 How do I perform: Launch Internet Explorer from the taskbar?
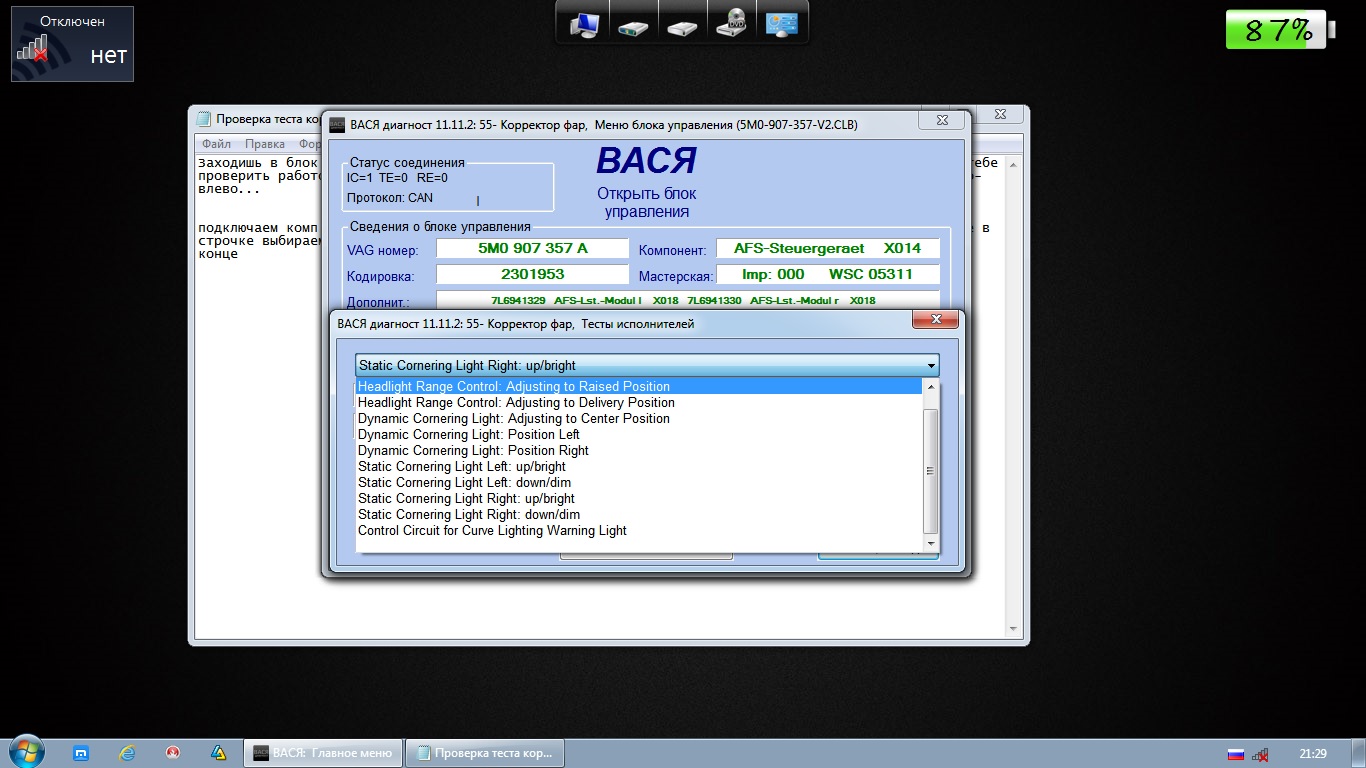pyautogui.click(x=127, y=753)
